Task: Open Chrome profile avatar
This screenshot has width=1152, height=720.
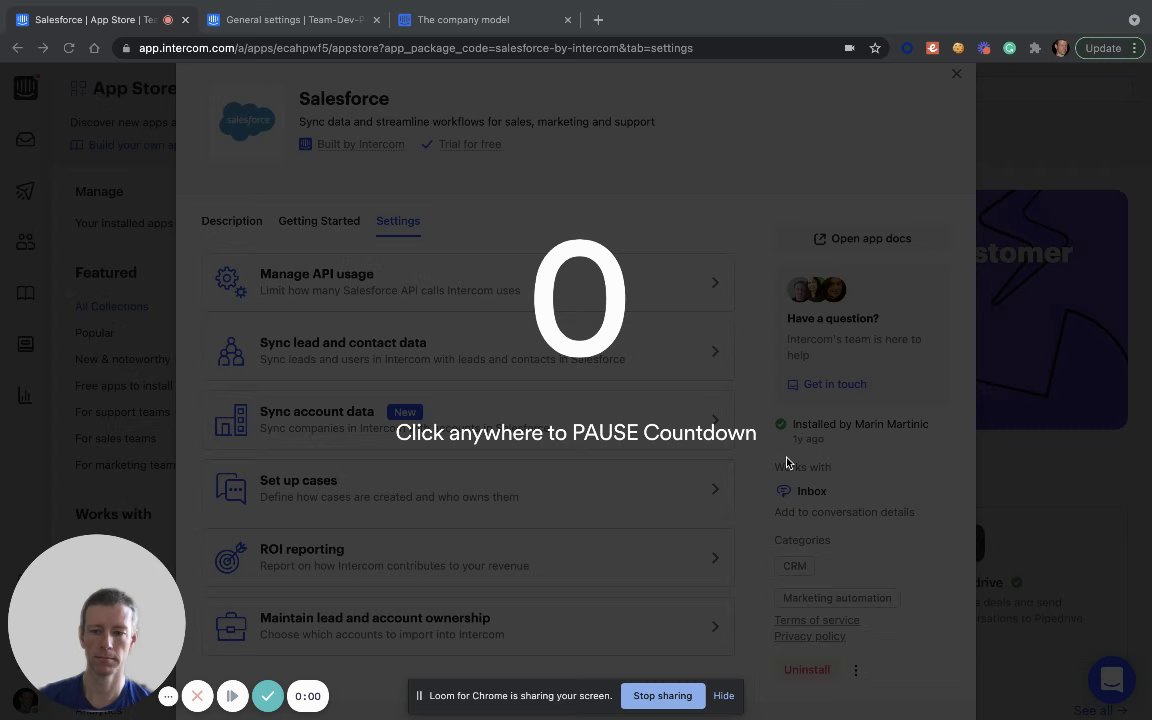Action: click(x=1059, y=48)
